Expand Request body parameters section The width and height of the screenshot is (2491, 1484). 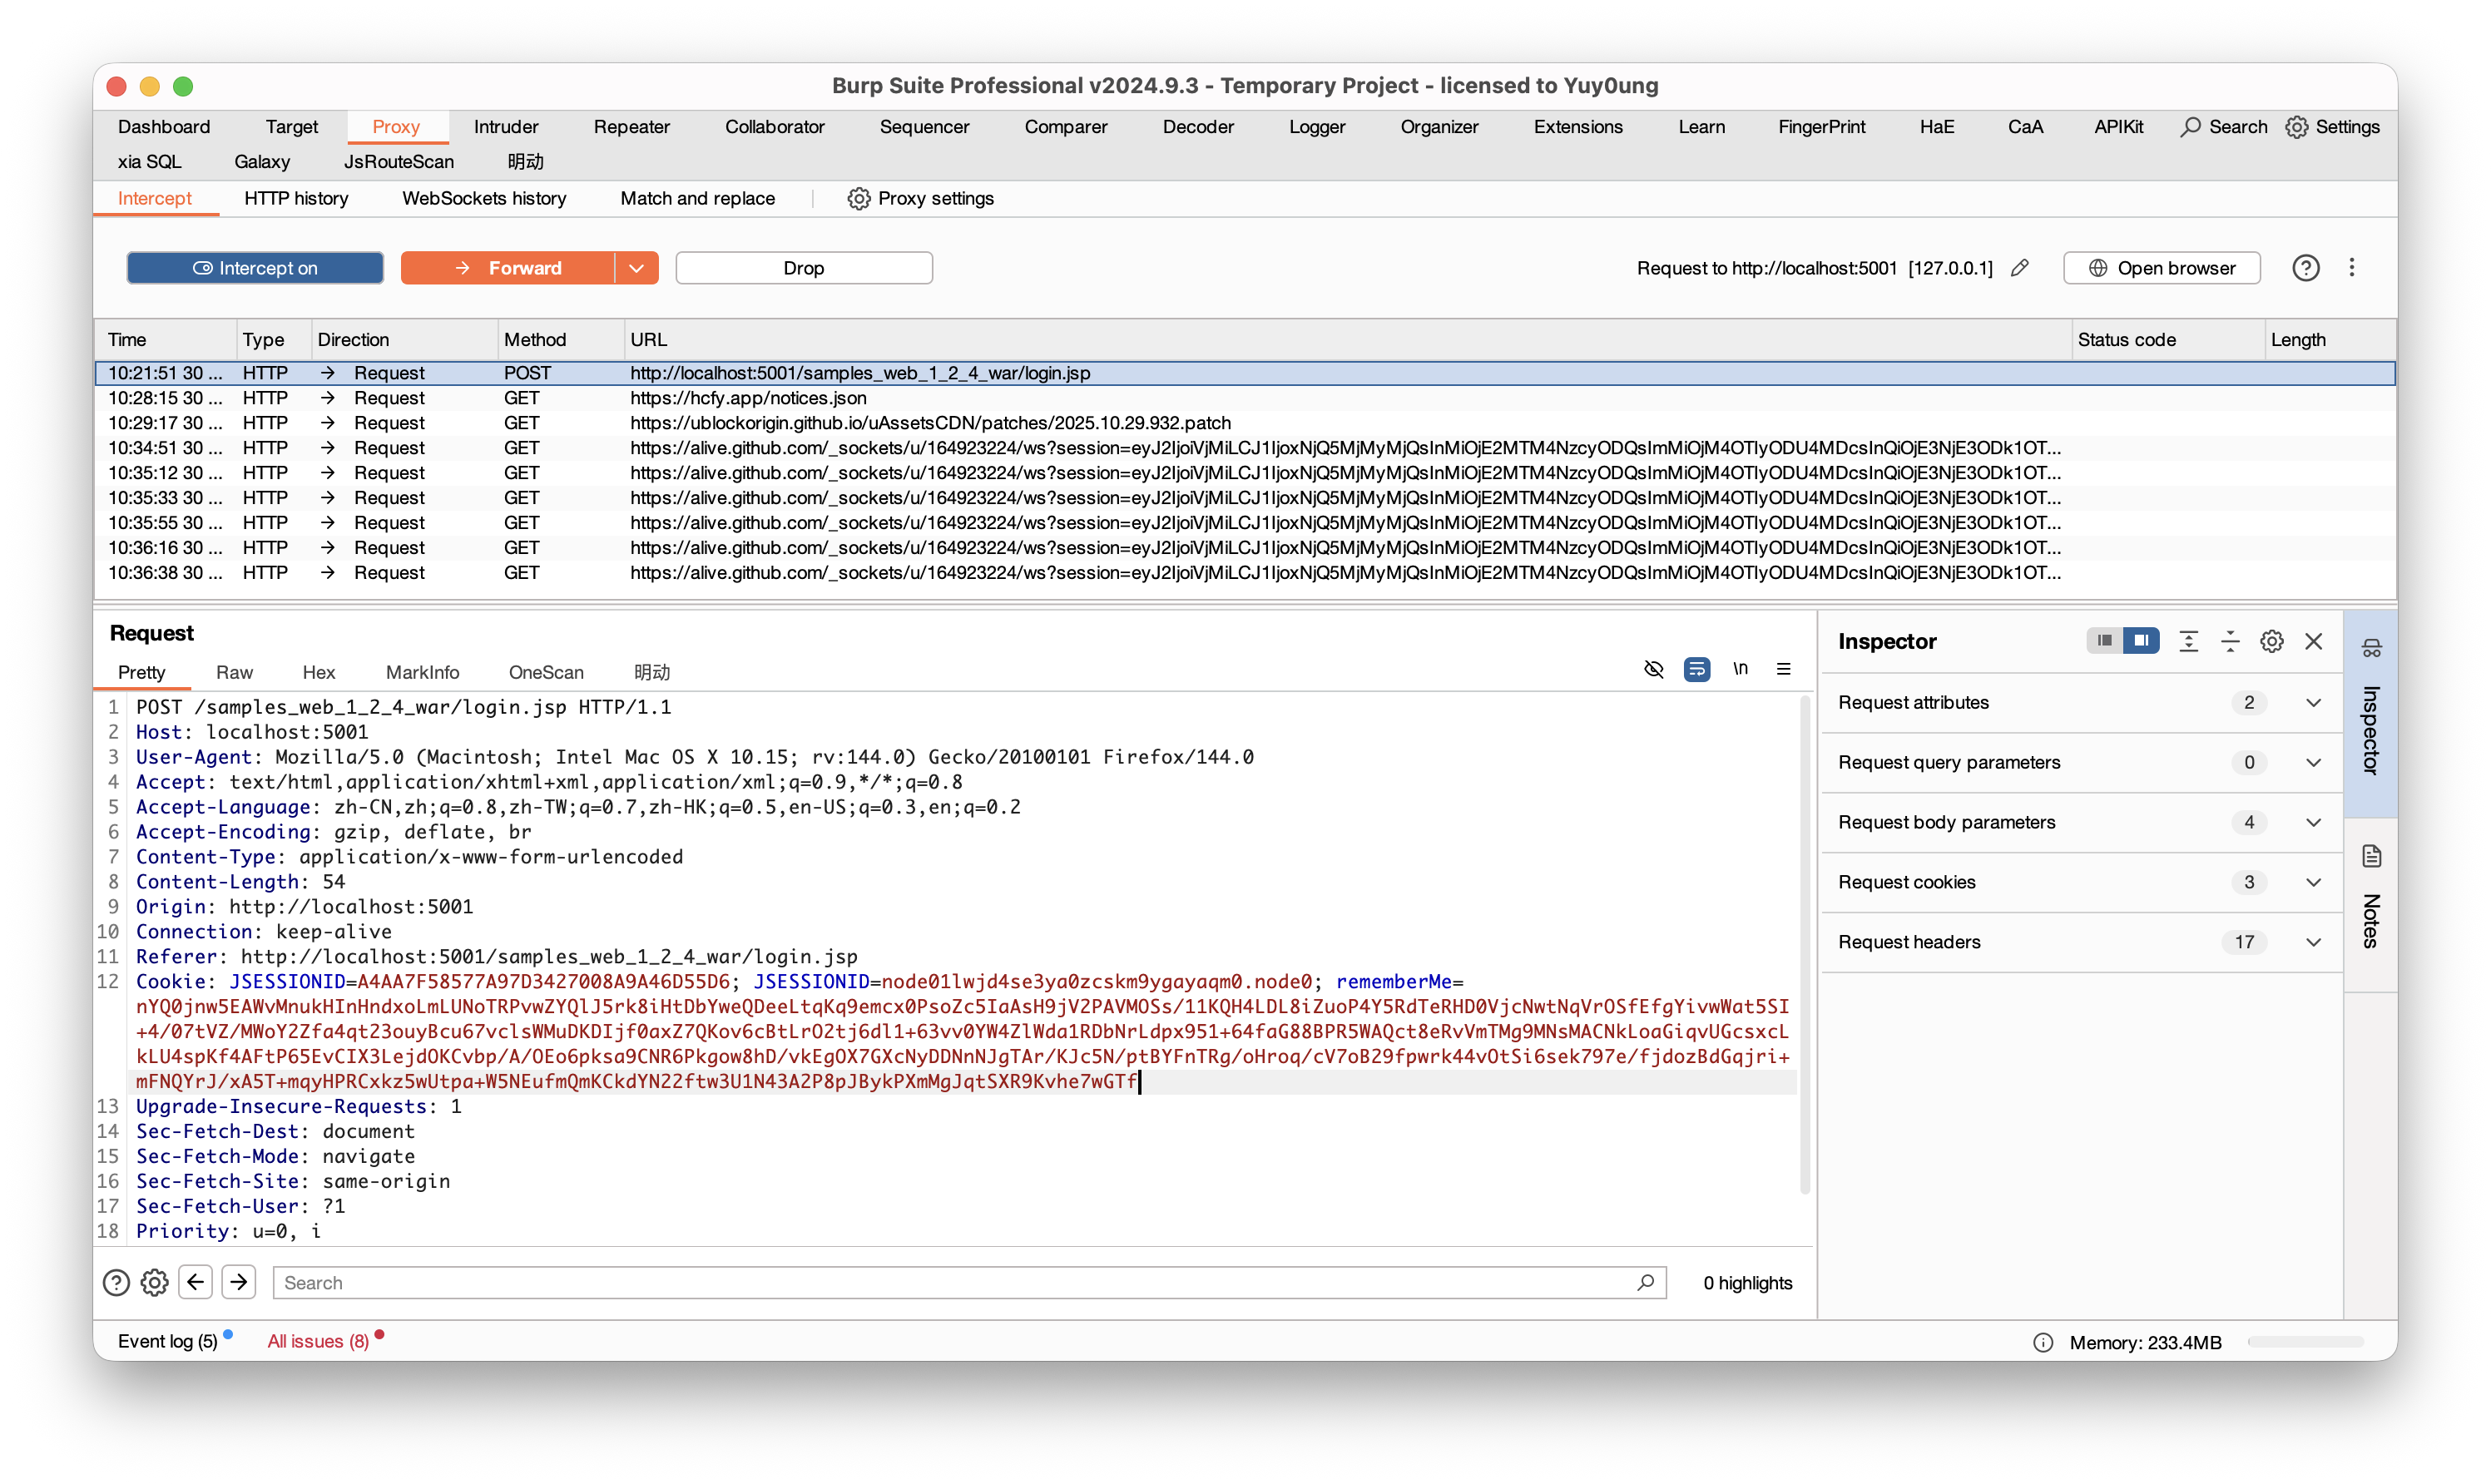[x=2312, y=822]
